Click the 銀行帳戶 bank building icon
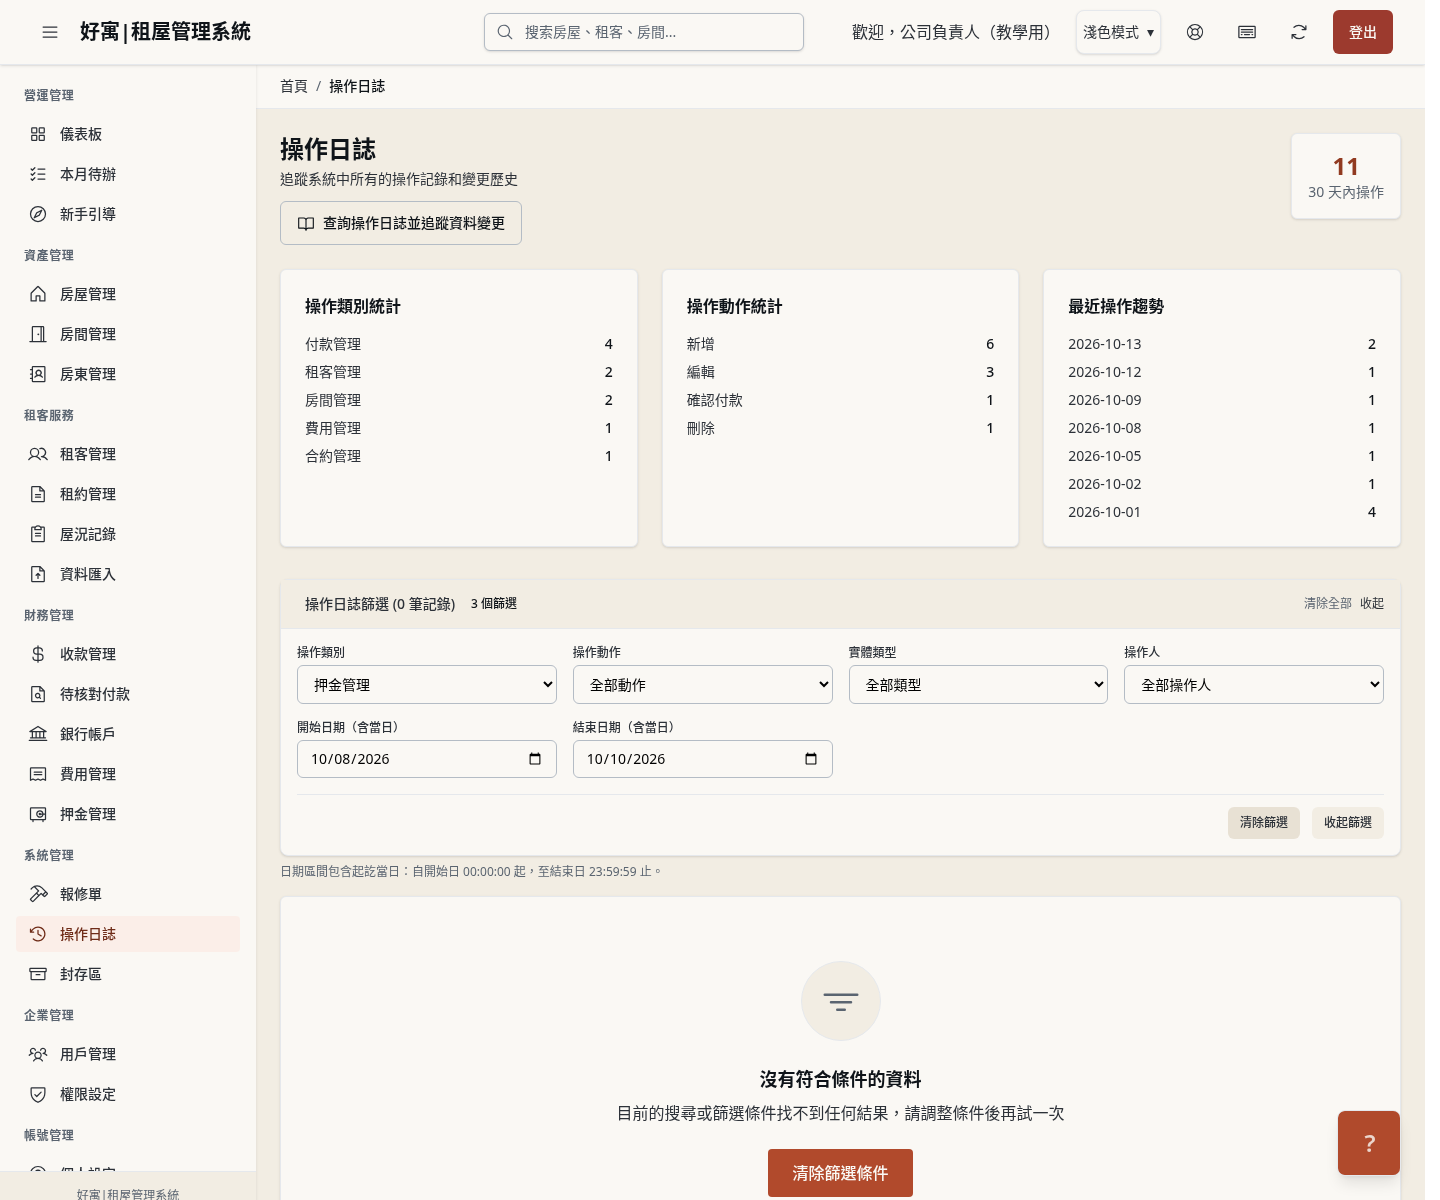The image size is (1440, 1200). coord(38,734)
